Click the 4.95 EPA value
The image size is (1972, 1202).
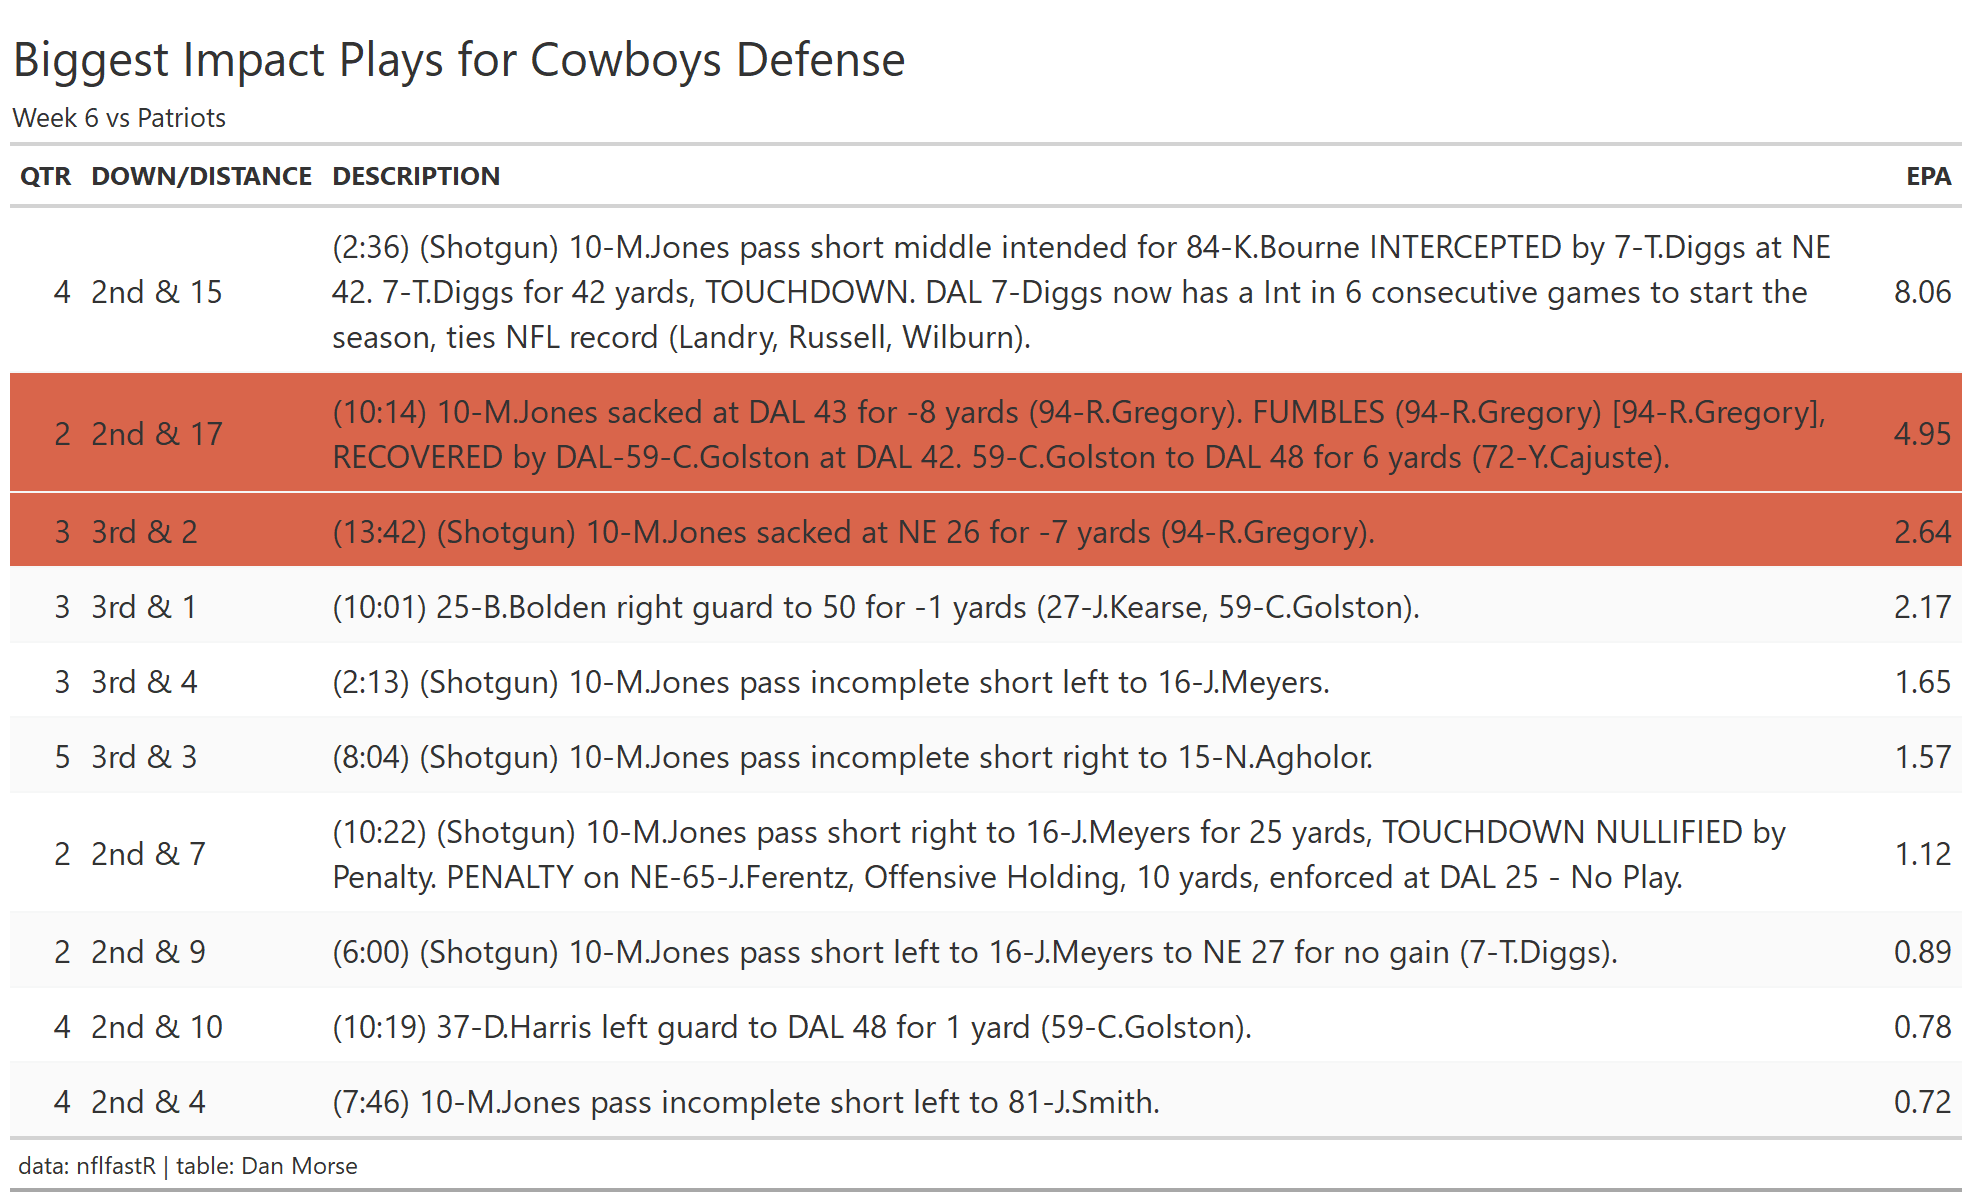(1922, 434)
